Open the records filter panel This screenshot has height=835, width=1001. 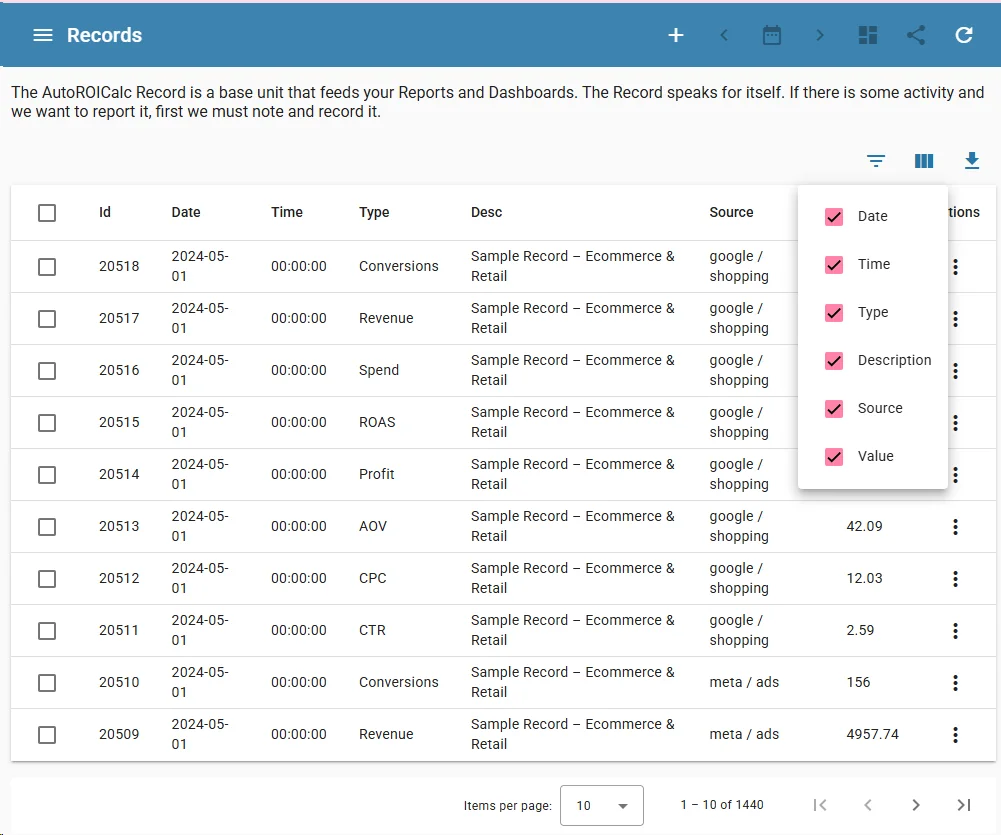(x=875, y=160)
